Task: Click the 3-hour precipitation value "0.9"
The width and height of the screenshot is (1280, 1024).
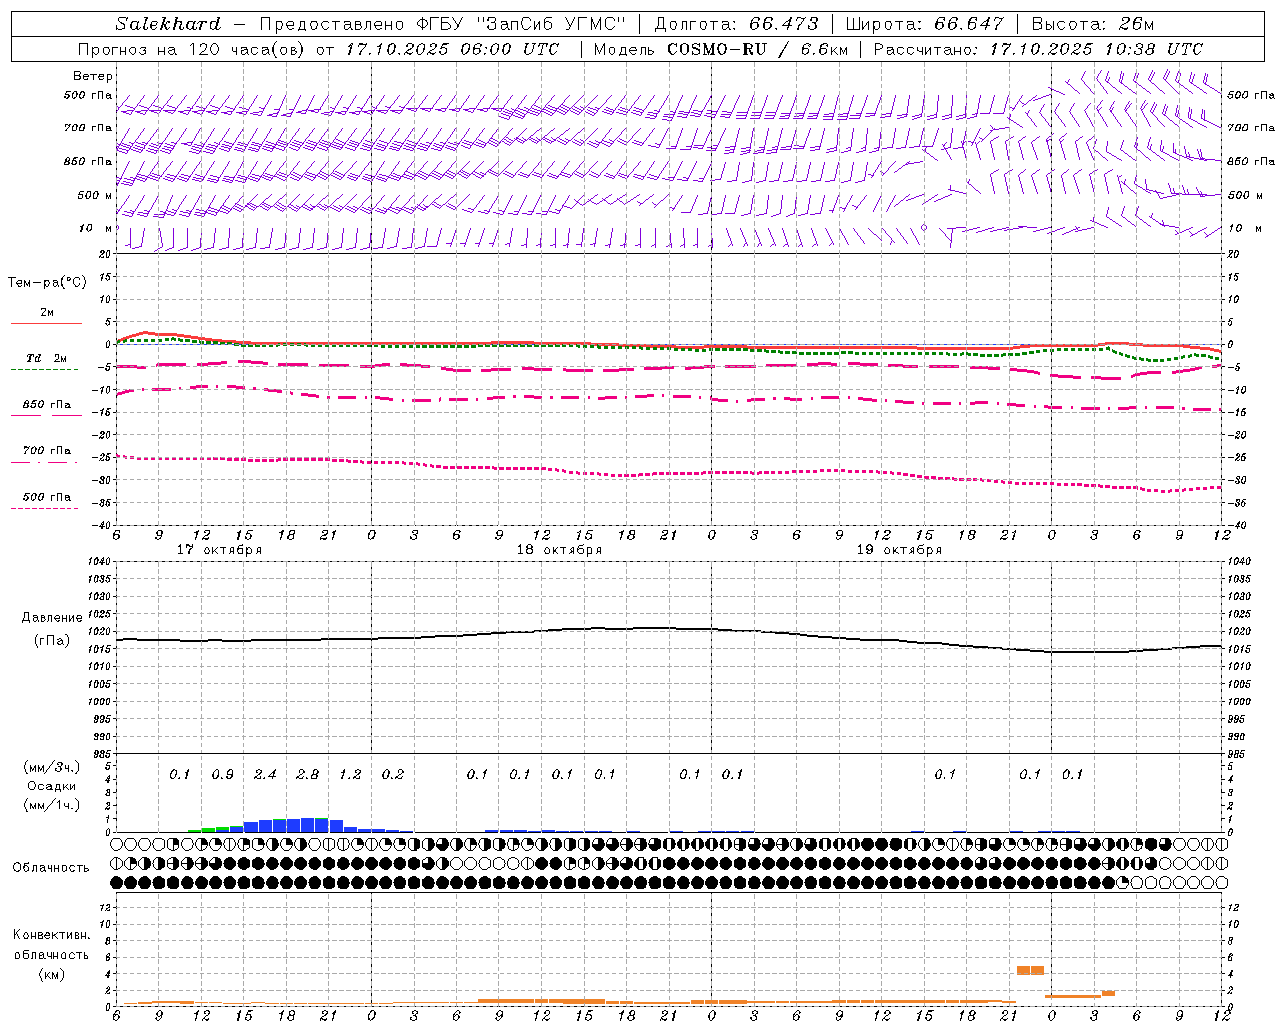Action: [x=223, y=775]
